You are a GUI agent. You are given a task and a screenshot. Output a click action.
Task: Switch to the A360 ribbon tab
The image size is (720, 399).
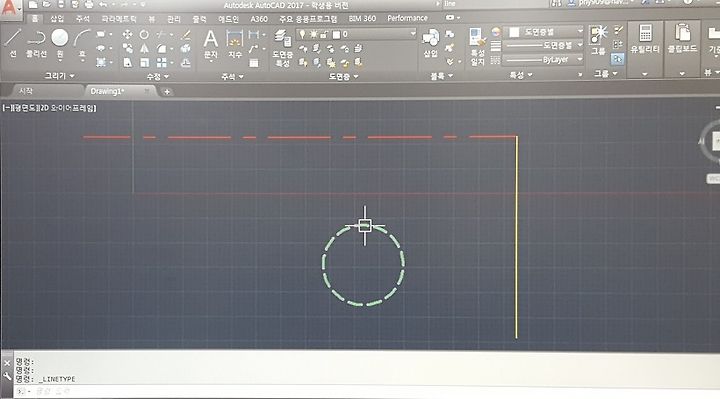(x=259, y=19)
